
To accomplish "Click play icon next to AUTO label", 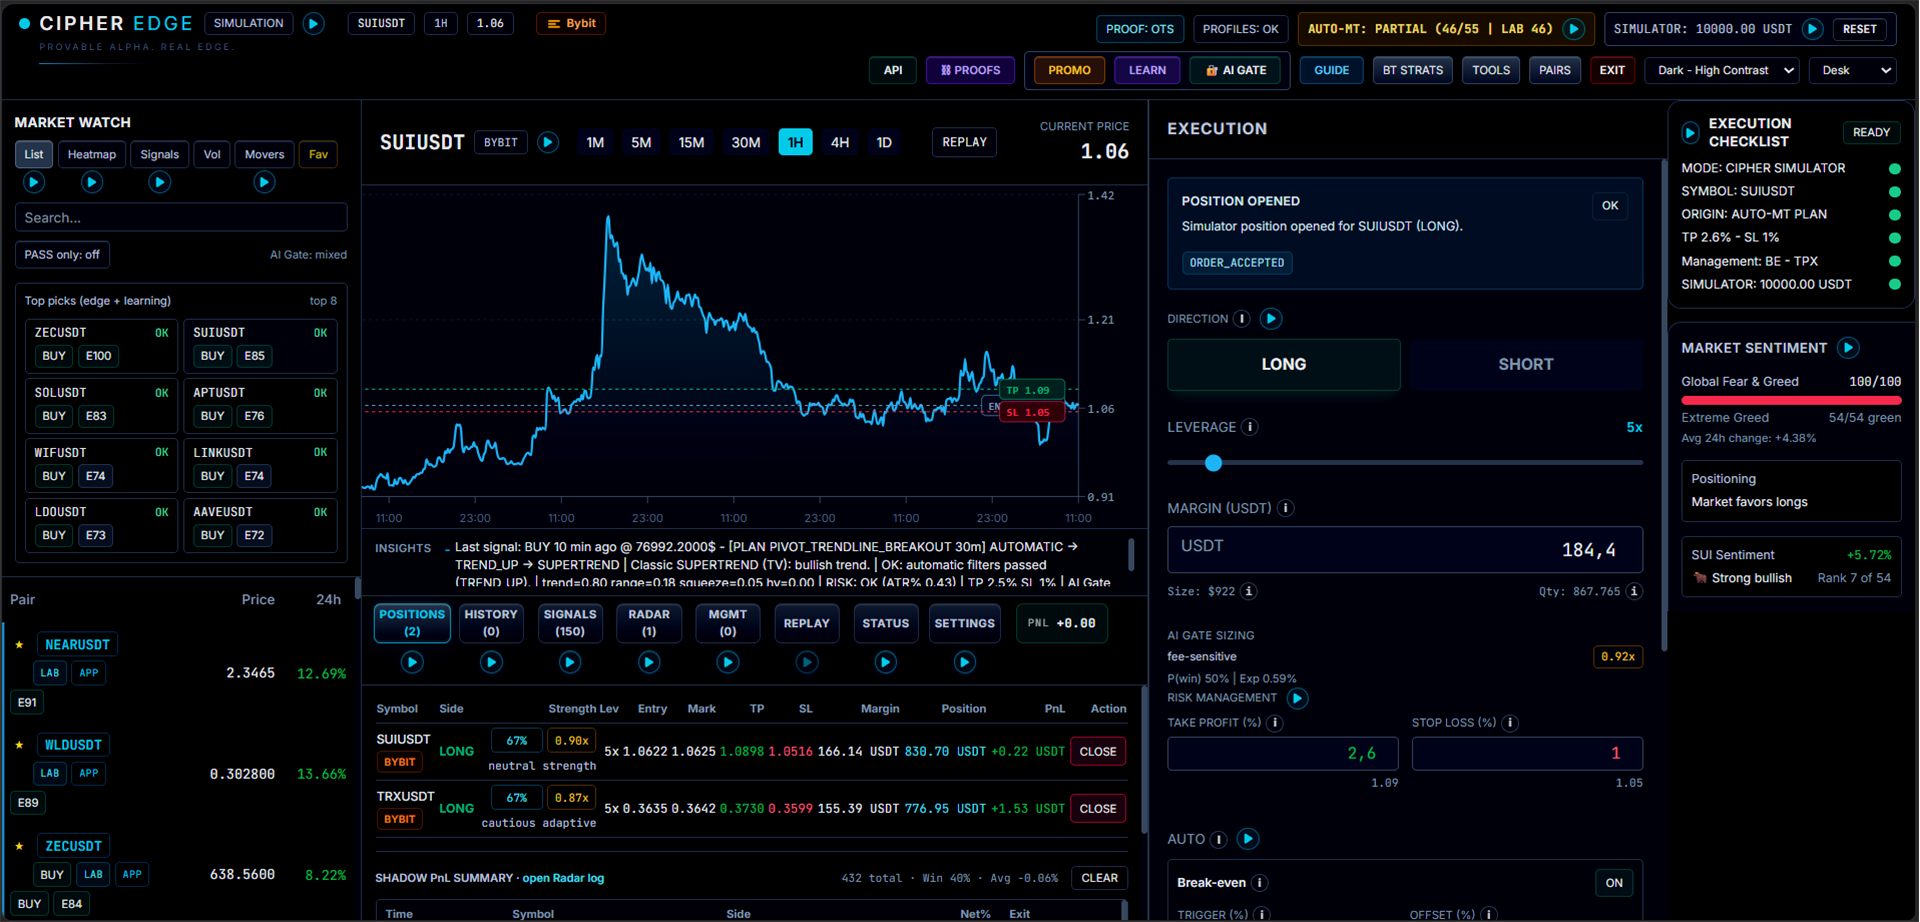I will 1248,839.
